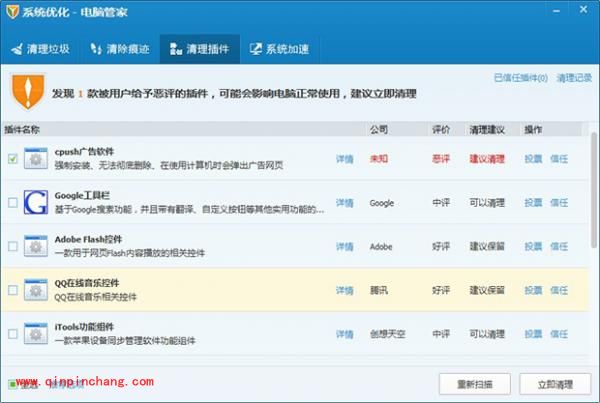Click the 重新扫描 button

click(x=474, y=383)
